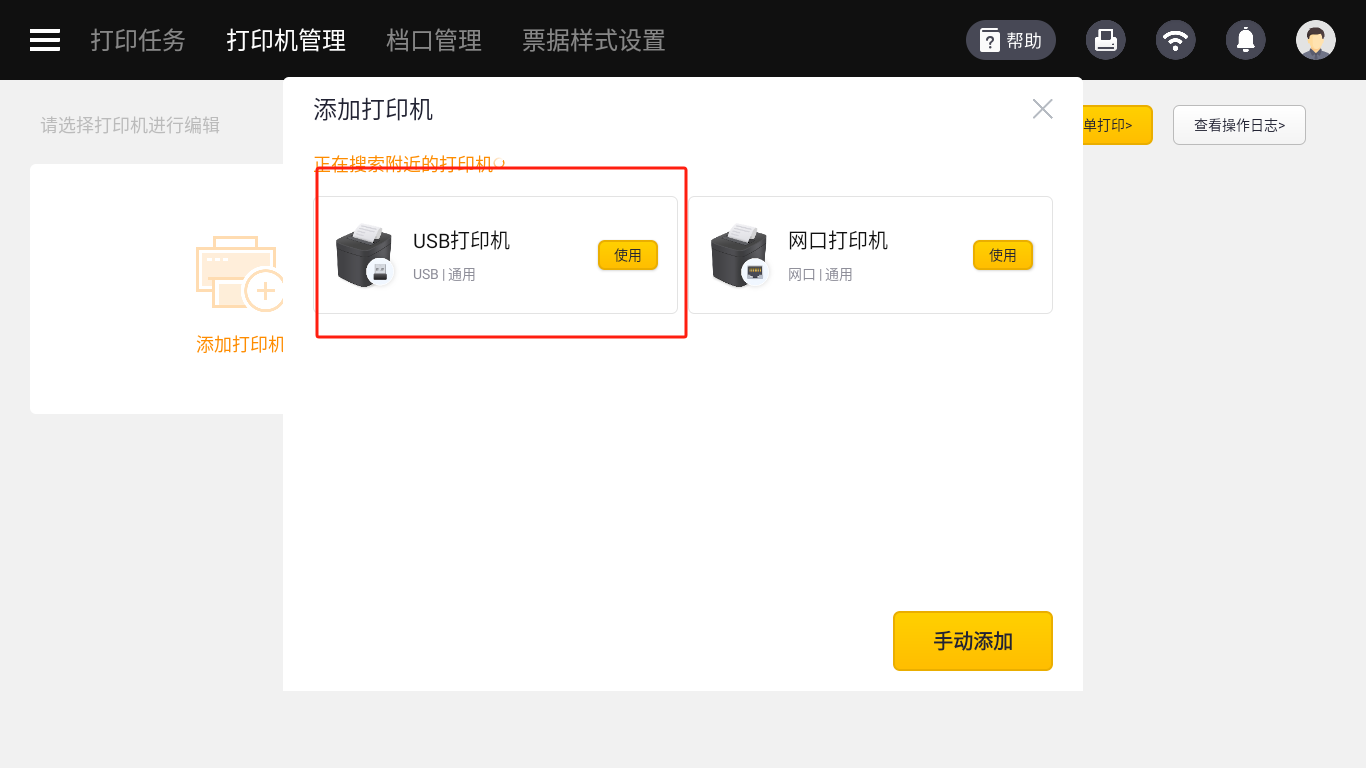Go to the 档口管理 tab
The height and width of the screenshot is (768, 1366).
(x=434, y=40)
